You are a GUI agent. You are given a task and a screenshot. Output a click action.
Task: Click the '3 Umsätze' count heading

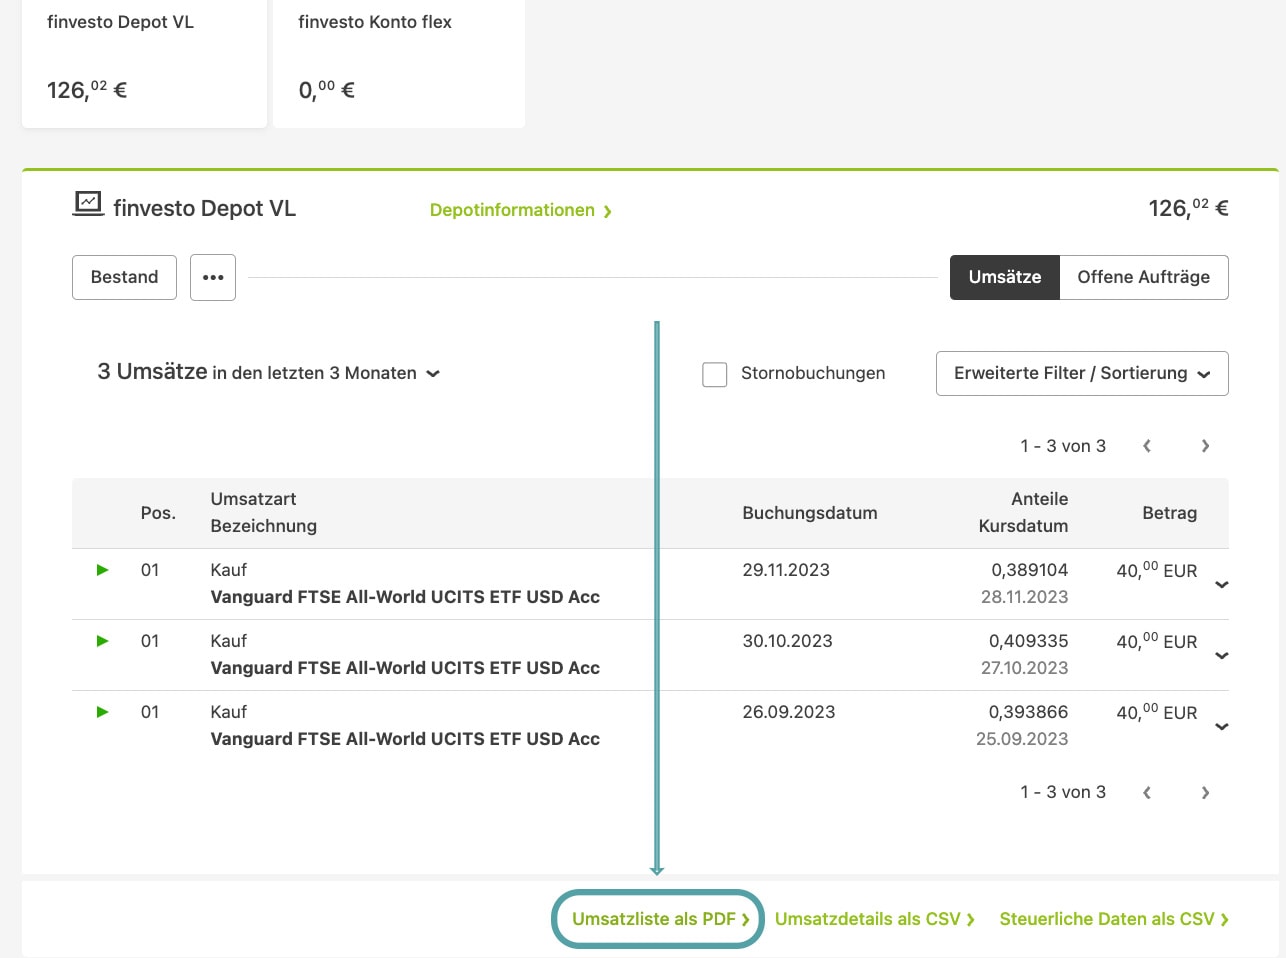(x=152, y=372)
